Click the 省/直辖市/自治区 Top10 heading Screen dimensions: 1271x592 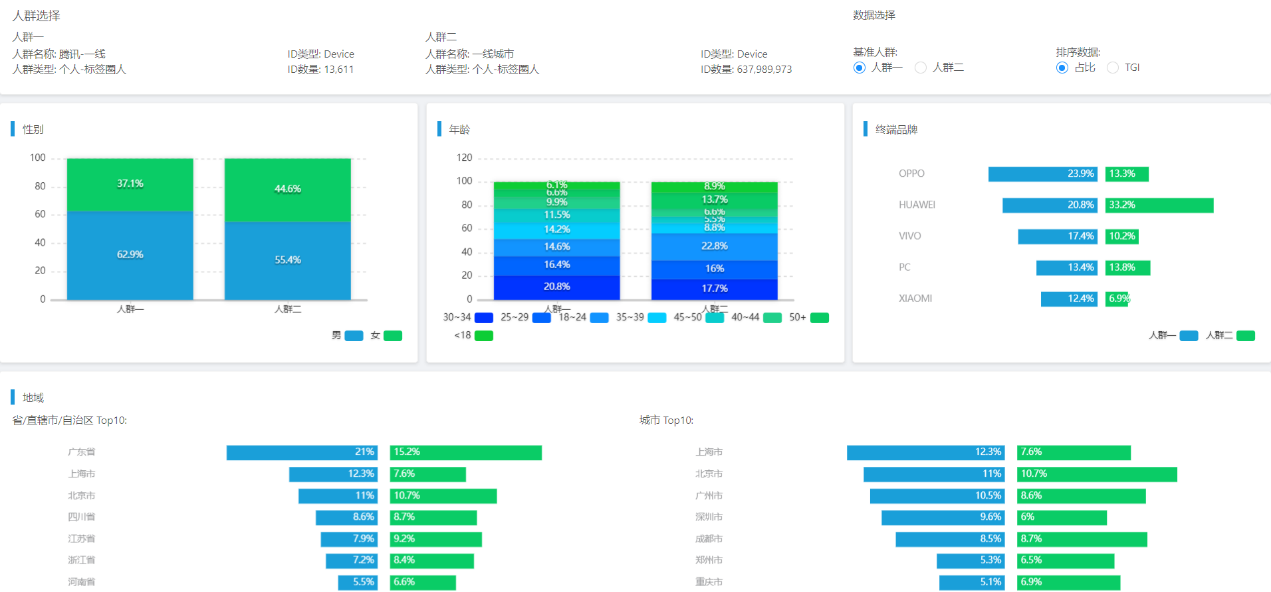pyautogui.click(x=69, y=420)
